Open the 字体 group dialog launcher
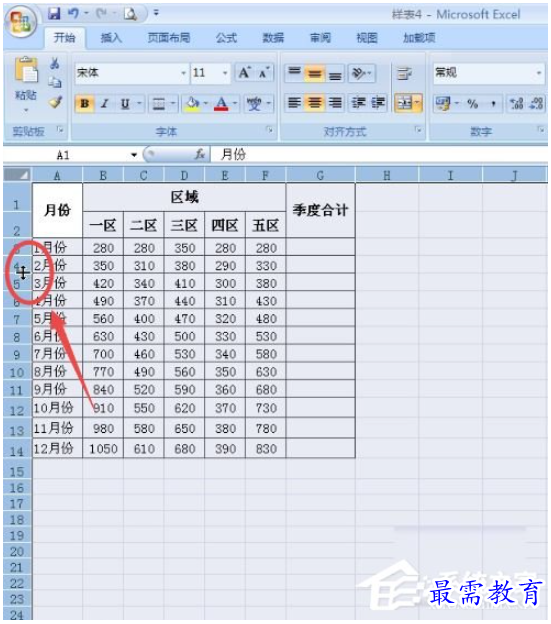 [x=270, y=129]
